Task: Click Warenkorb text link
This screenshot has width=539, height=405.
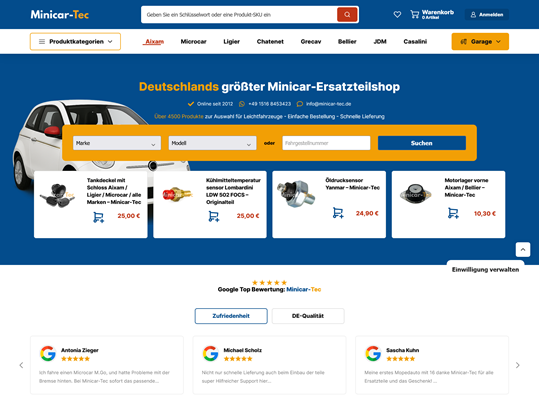Action: (438, 12)
